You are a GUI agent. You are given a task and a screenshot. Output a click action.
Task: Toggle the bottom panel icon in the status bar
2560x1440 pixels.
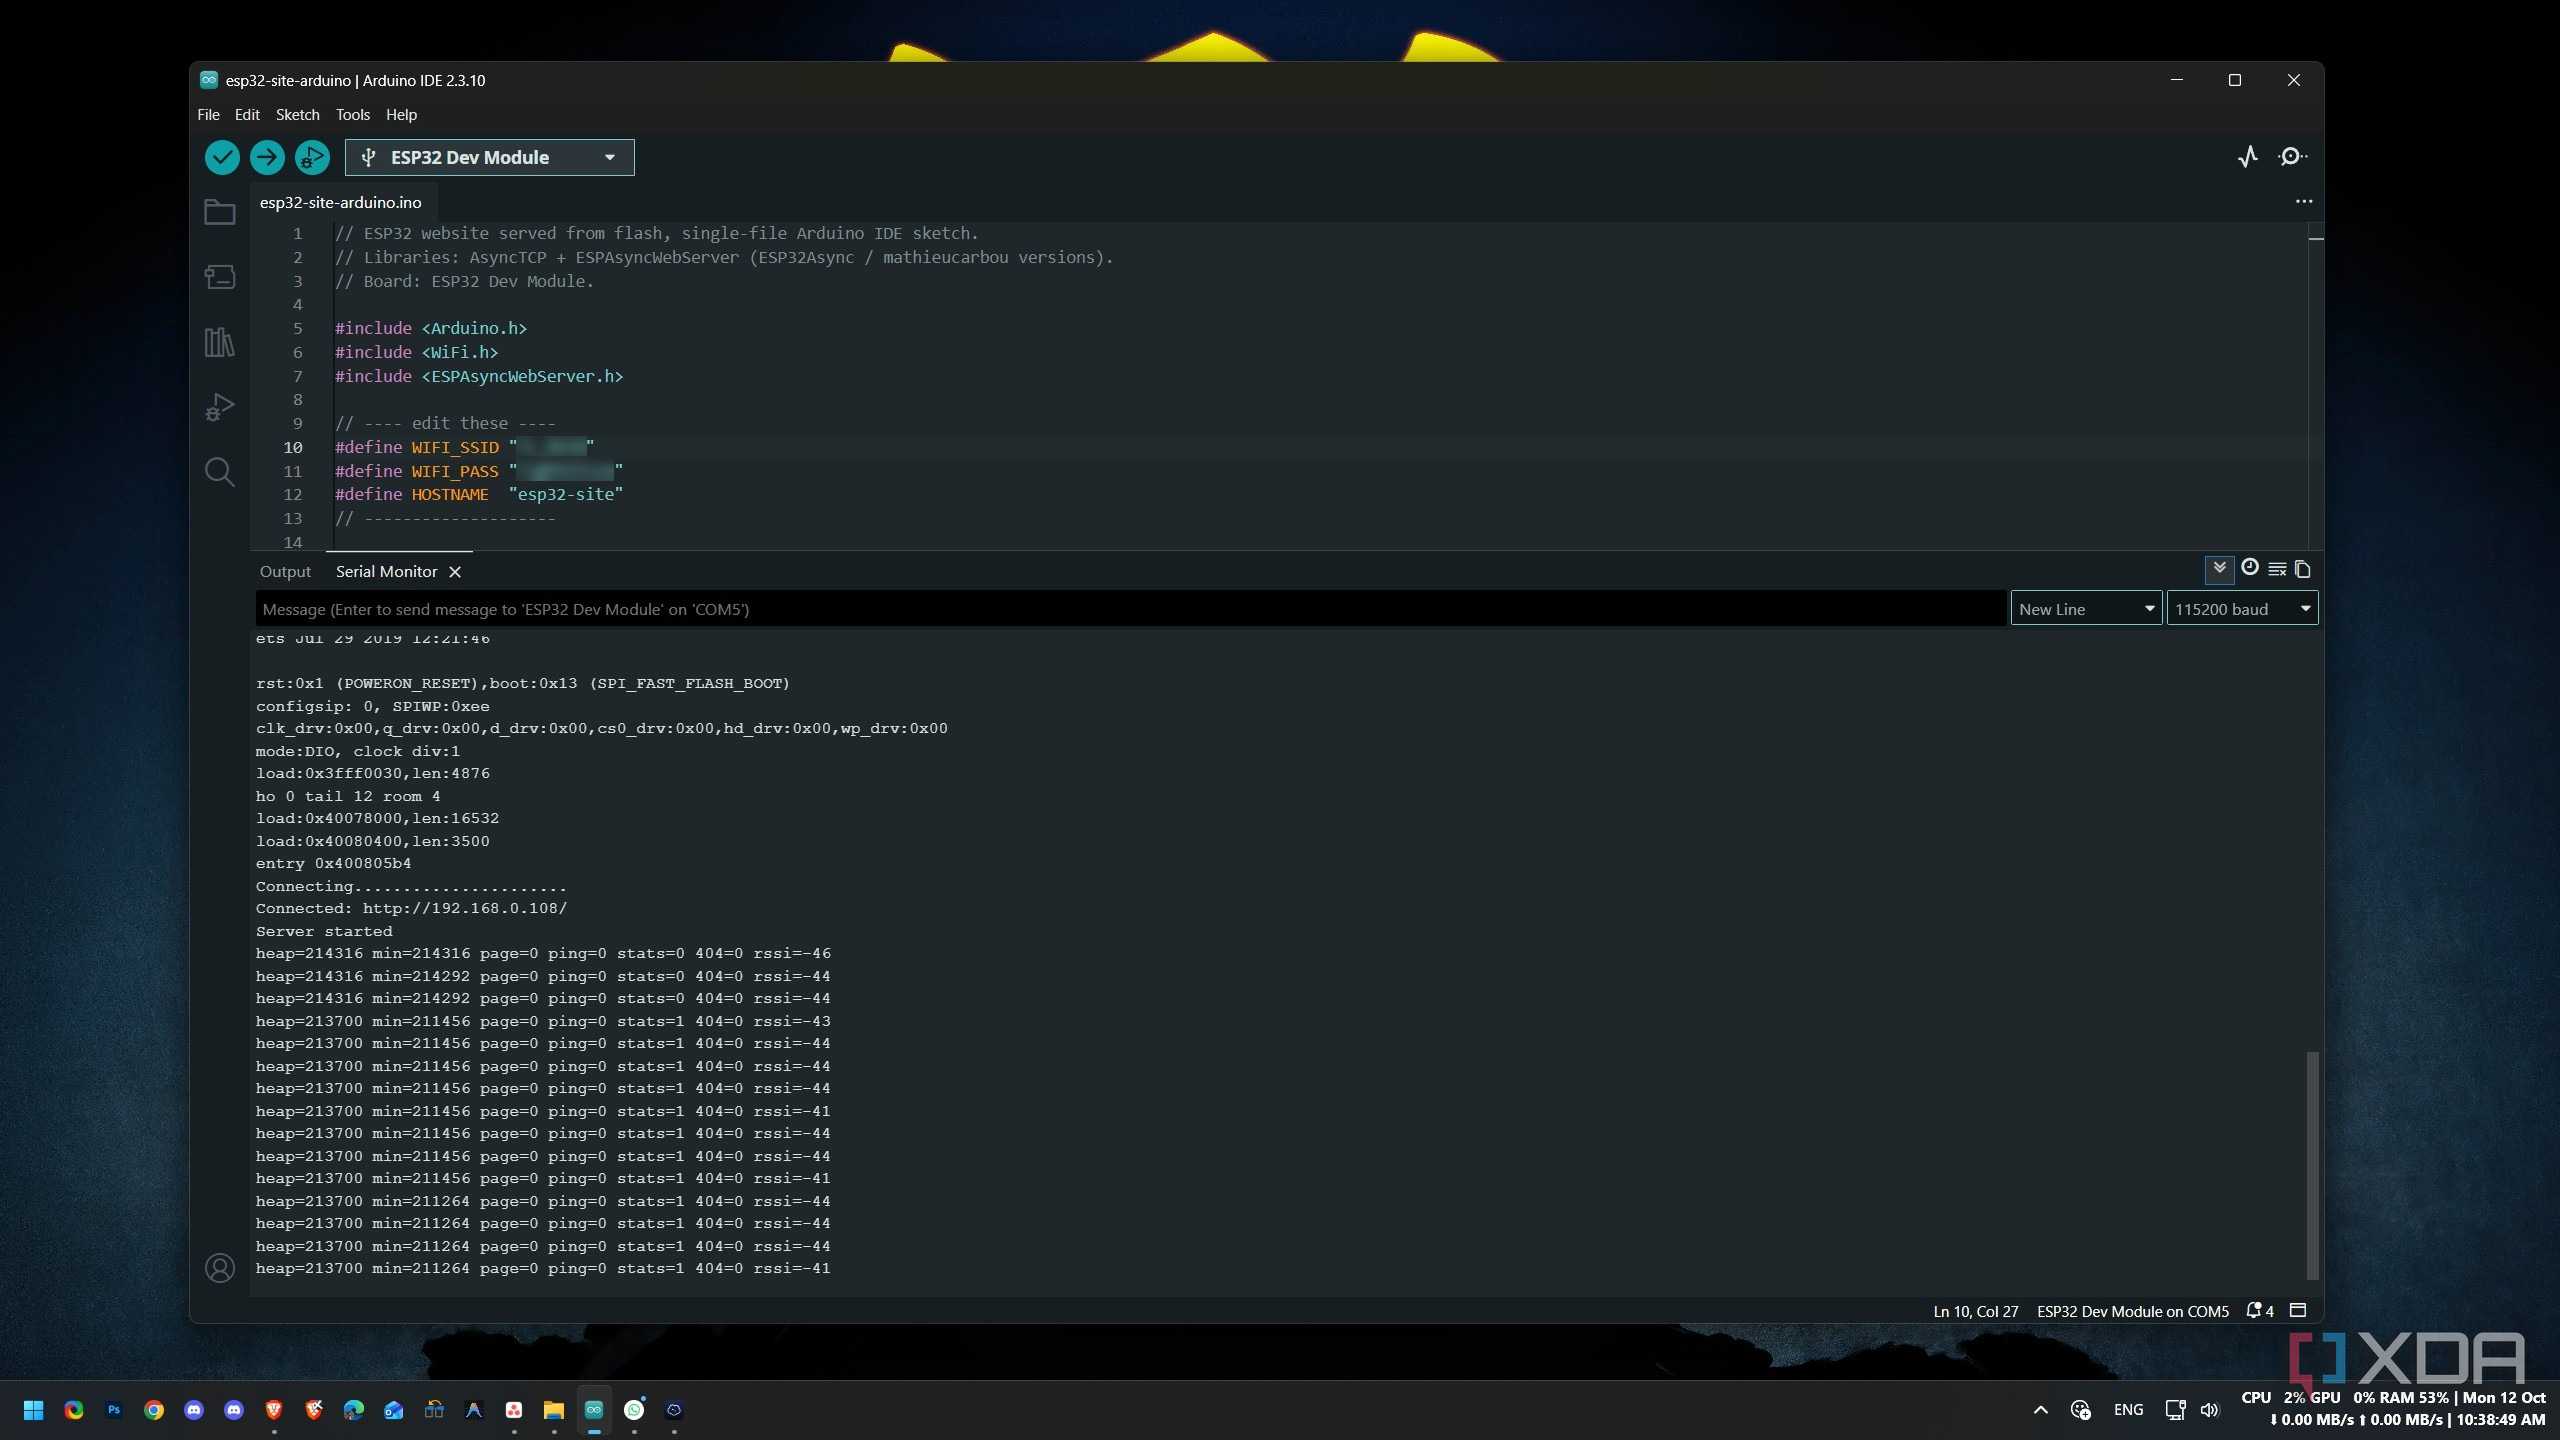pos(2298,1310)
